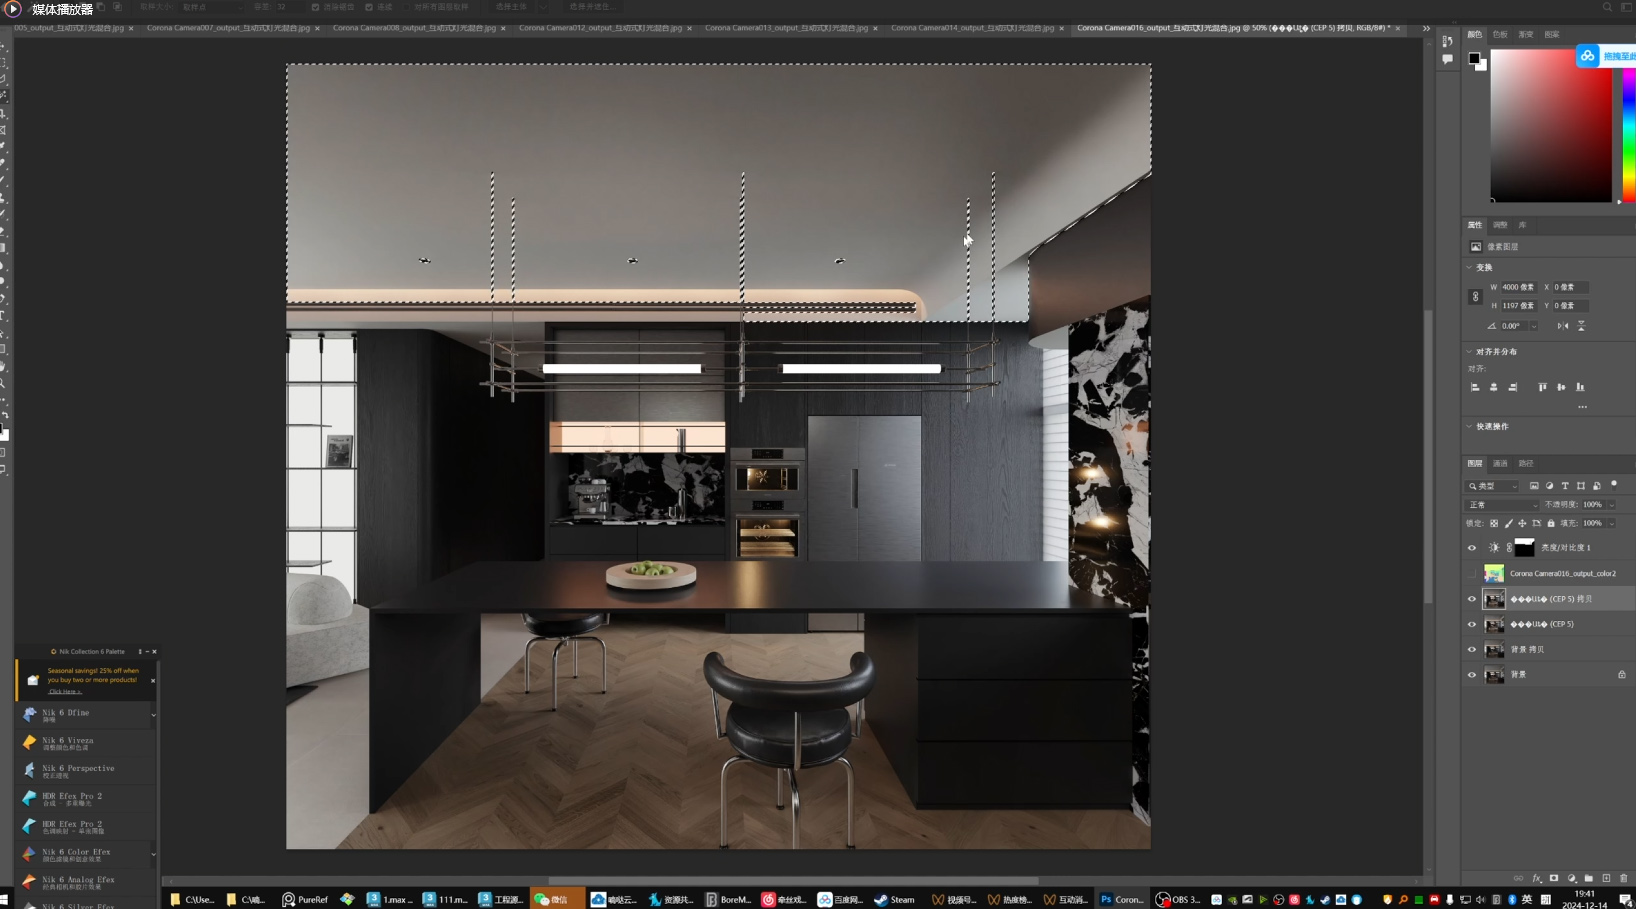Click the flip horizontal icon in Properties

1562,326
